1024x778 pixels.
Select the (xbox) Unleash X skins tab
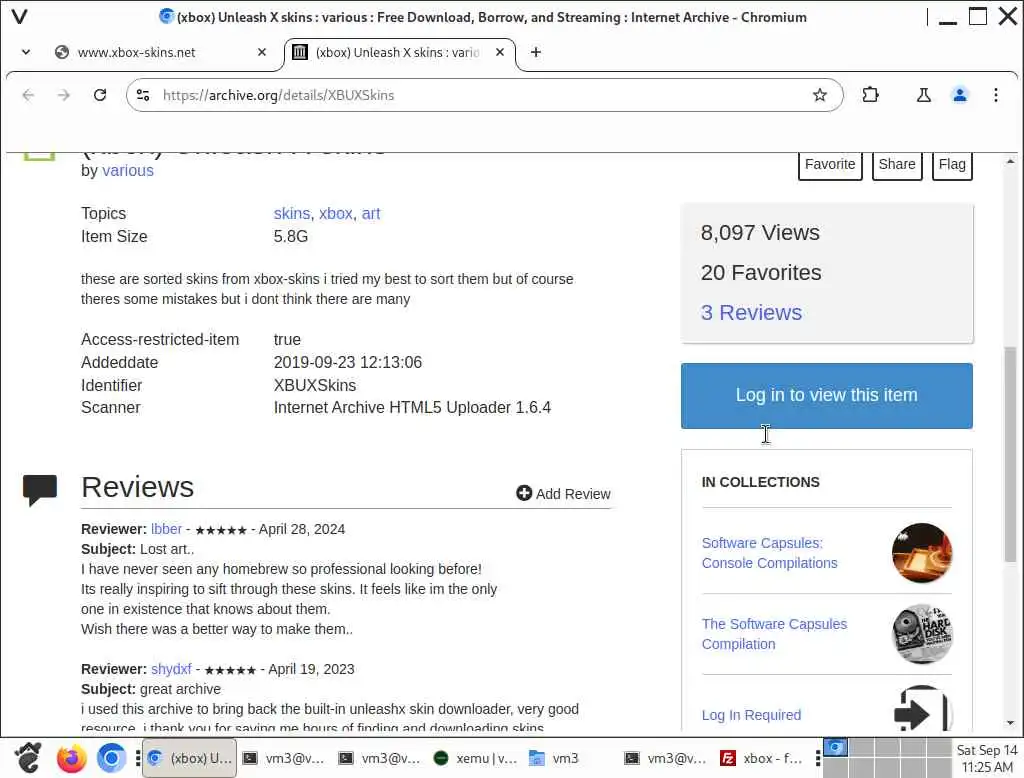(x=400, y=52)
